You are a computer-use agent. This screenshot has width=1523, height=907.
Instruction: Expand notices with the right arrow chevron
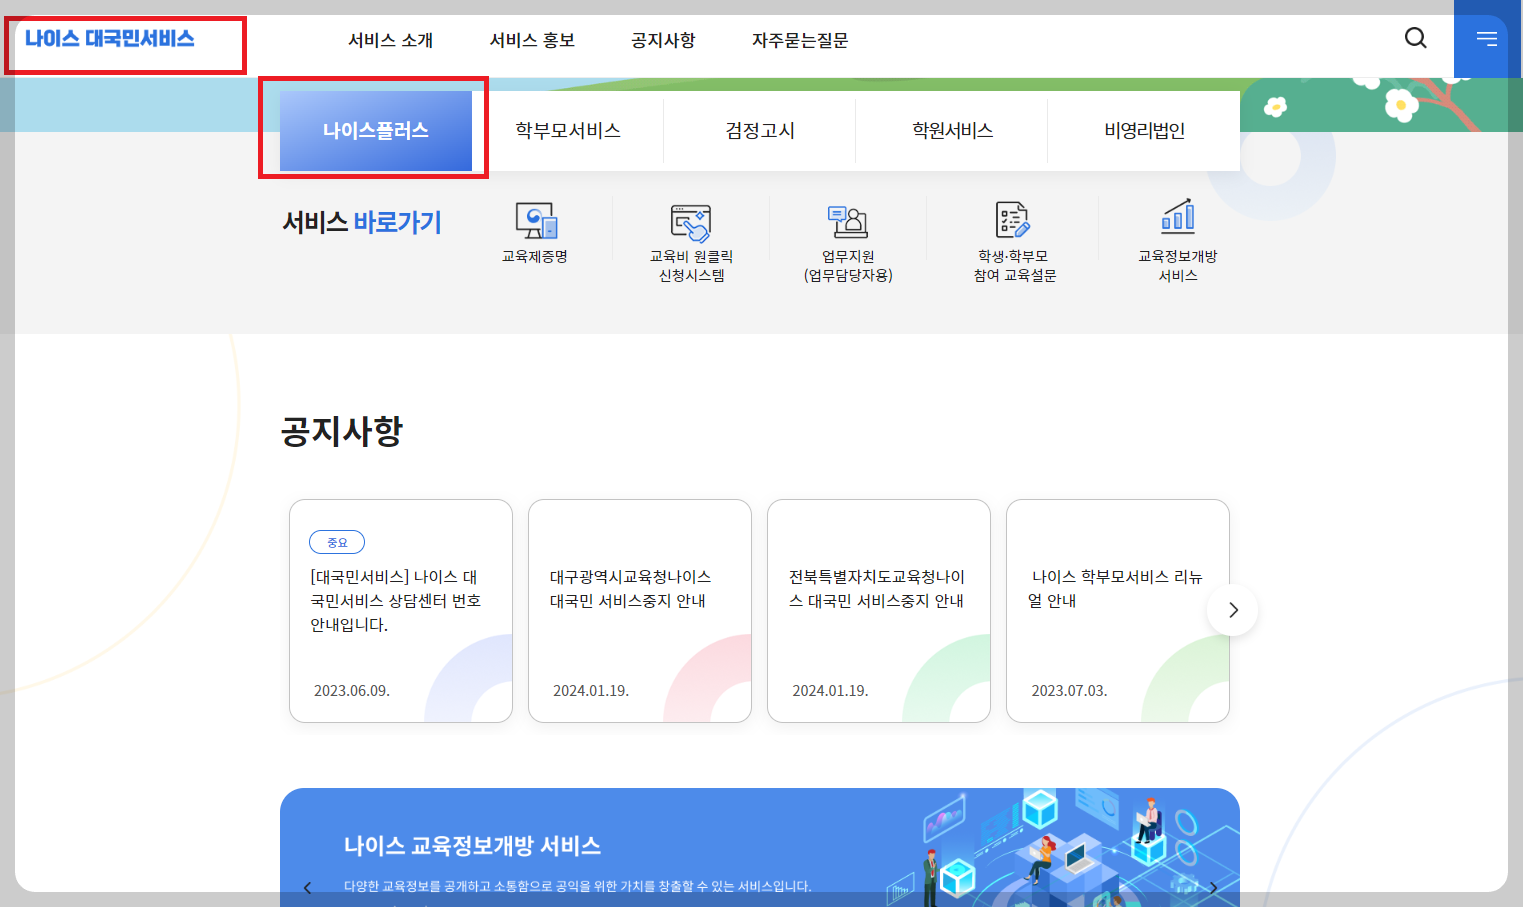1231,610
